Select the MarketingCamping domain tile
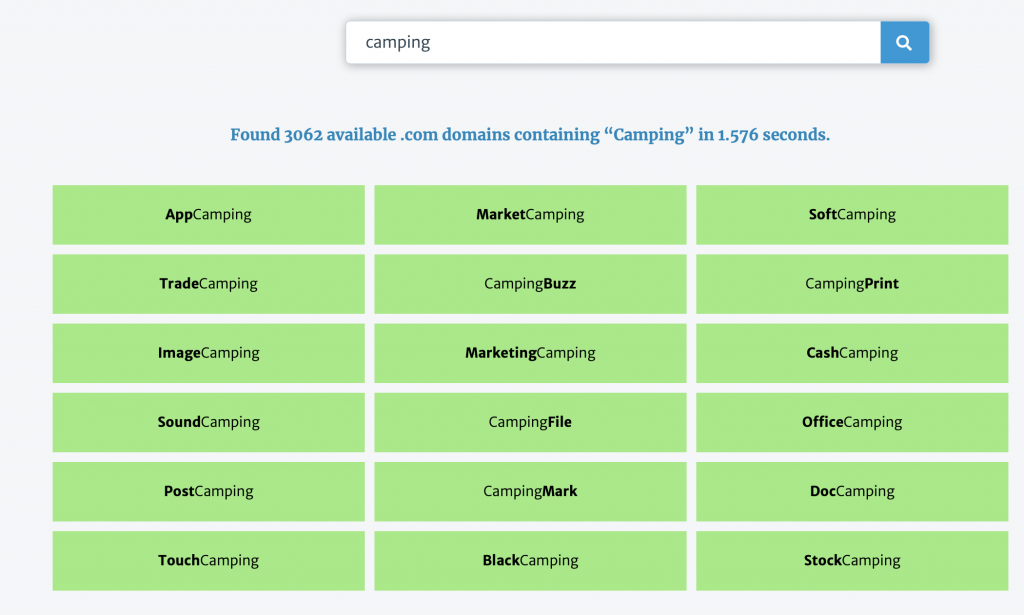The image size is (1024, 615). (530, 353)
